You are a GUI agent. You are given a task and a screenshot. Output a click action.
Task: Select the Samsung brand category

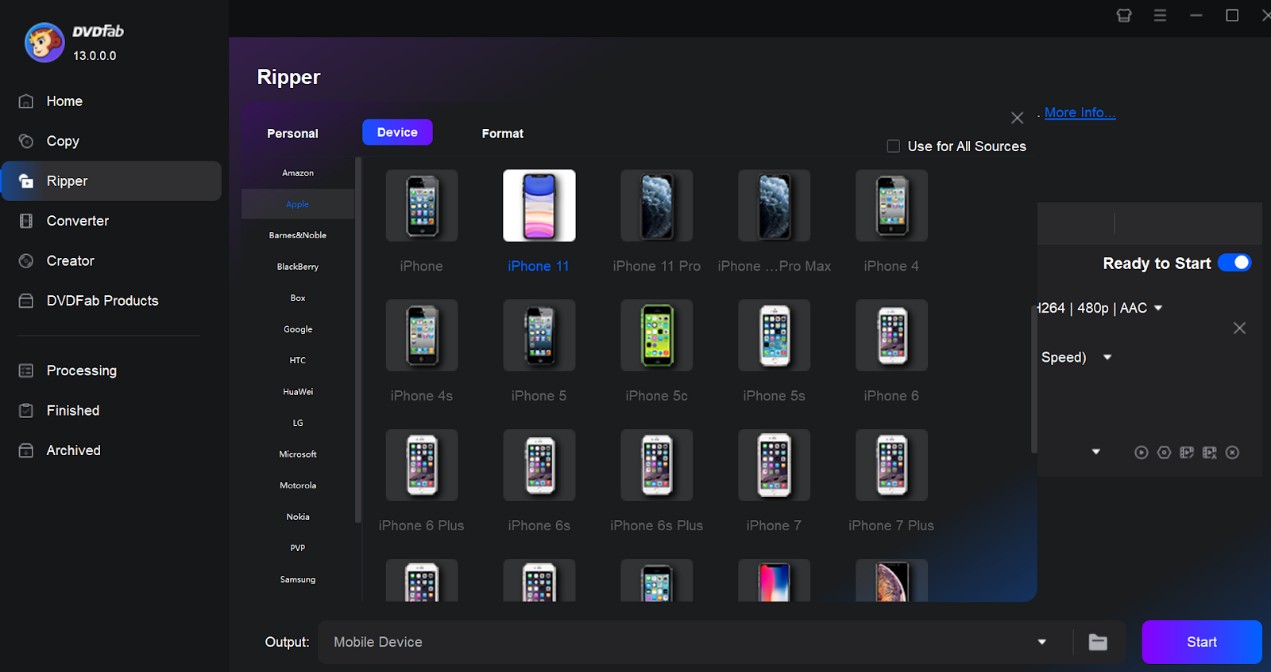(297, 579)
